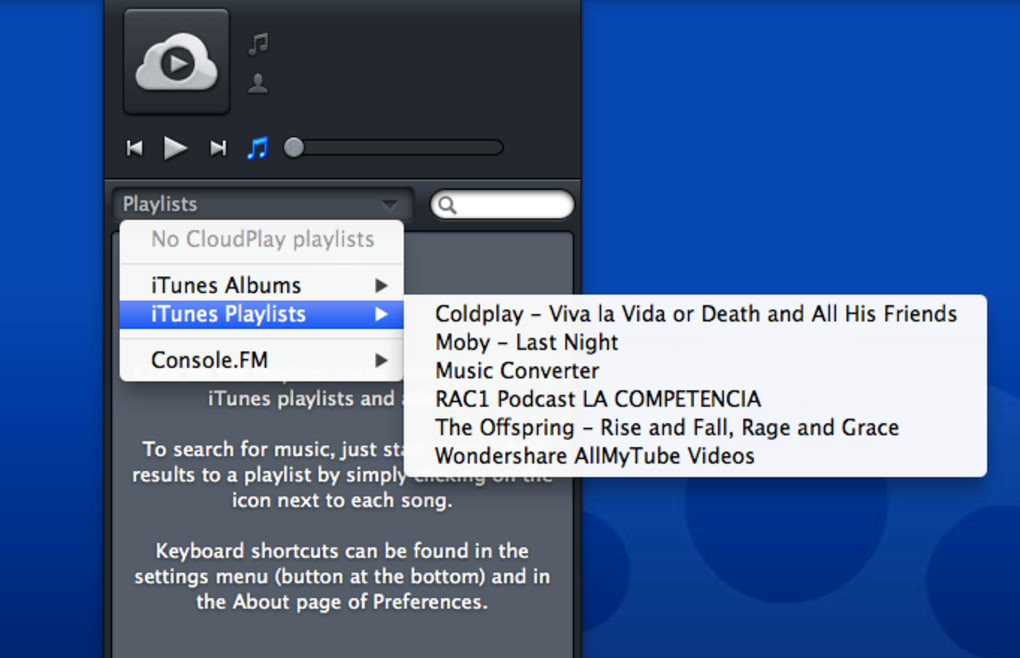Click the music note song title icon

[258, 44]
